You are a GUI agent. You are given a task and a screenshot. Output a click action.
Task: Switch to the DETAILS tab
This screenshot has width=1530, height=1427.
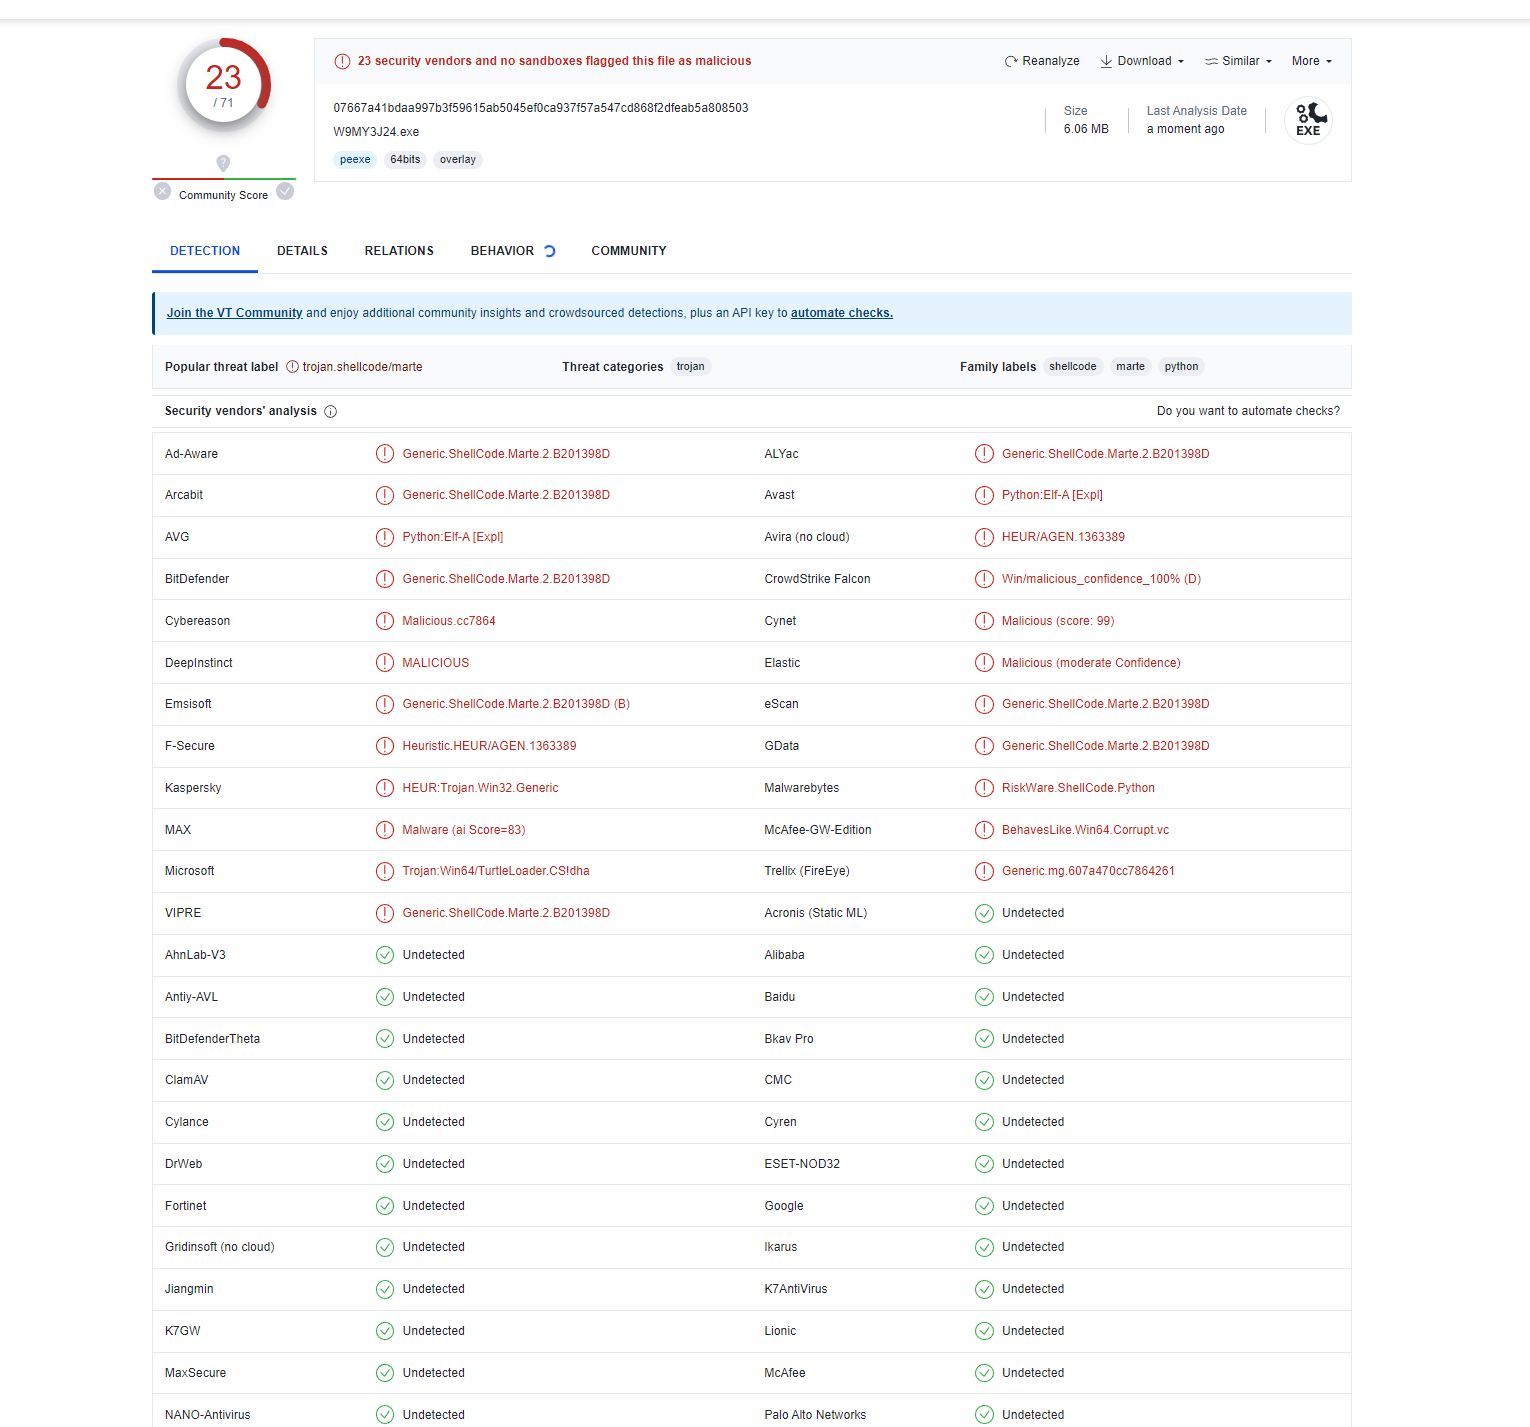tap(302, 250)
